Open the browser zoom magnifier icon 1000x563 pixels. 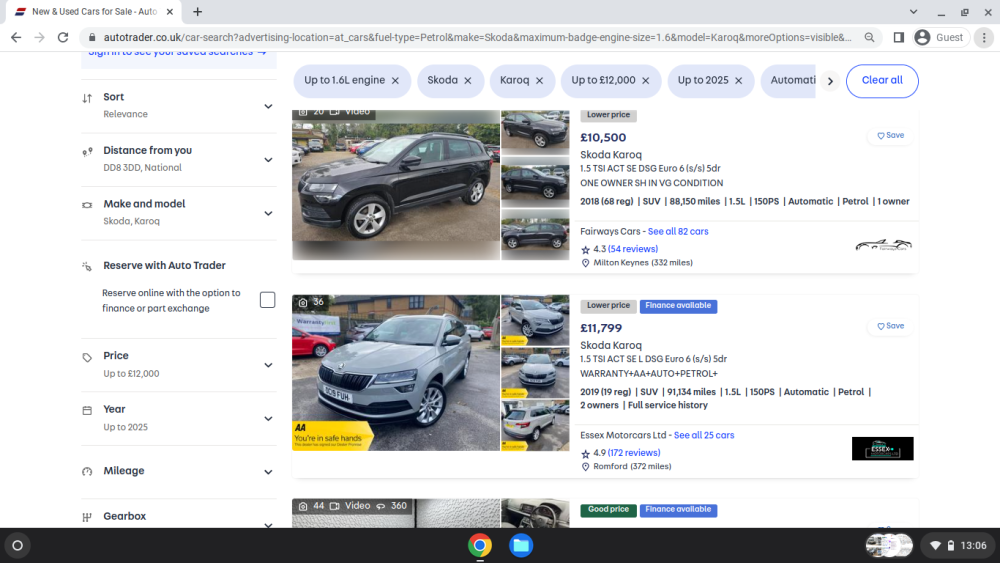(869, 38)
